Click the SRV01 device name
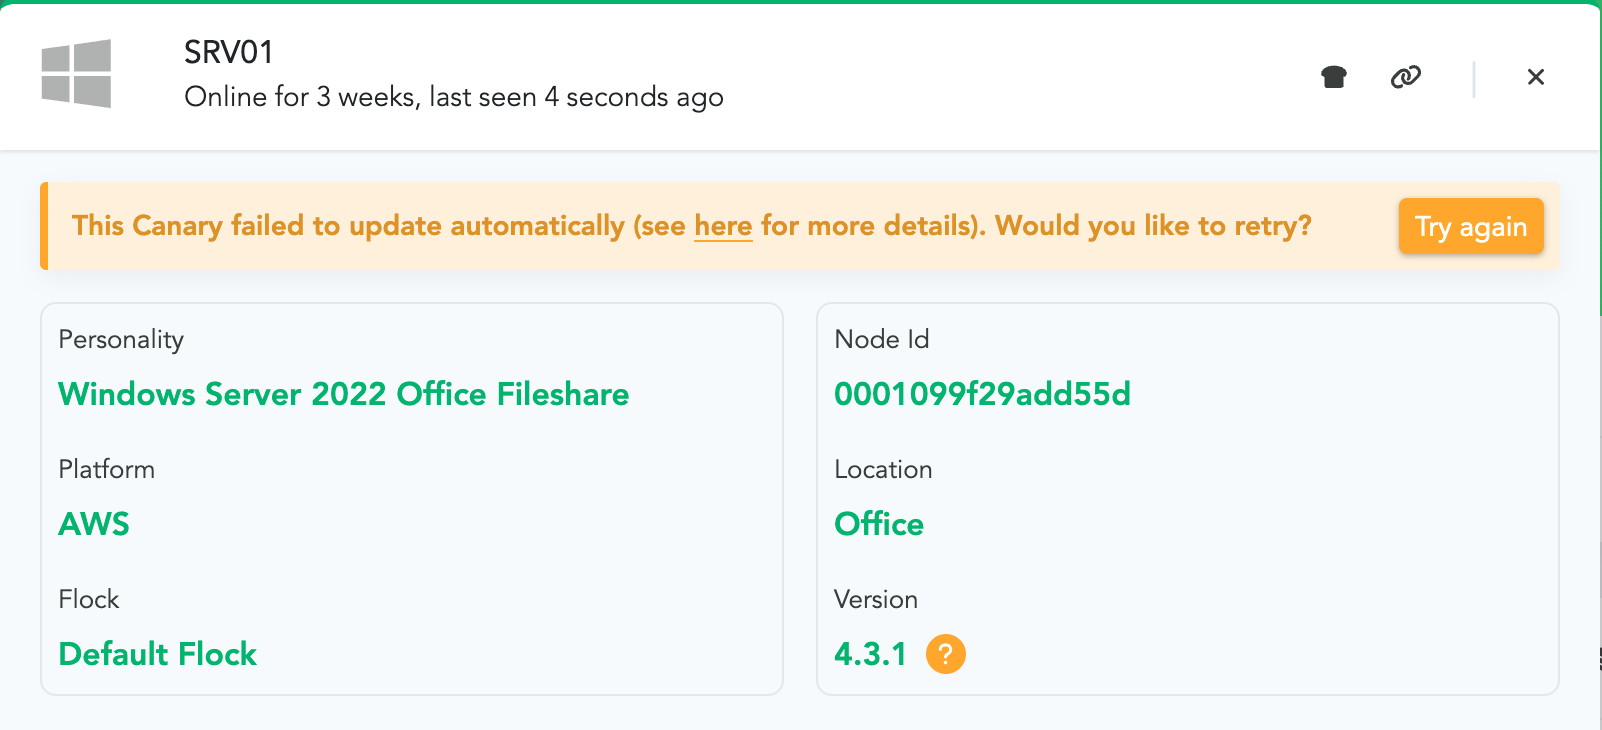The image size is (1602, 730). tap(228, 52)
